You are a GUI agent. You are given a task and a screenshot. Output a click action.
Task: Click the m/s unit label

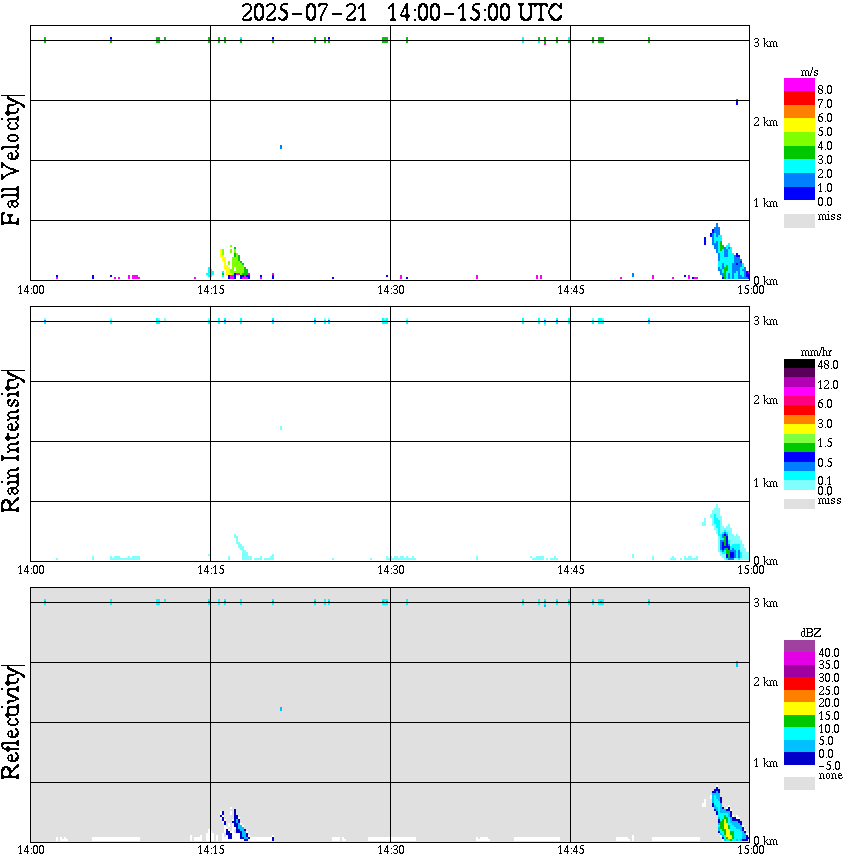tap(809, 72)
